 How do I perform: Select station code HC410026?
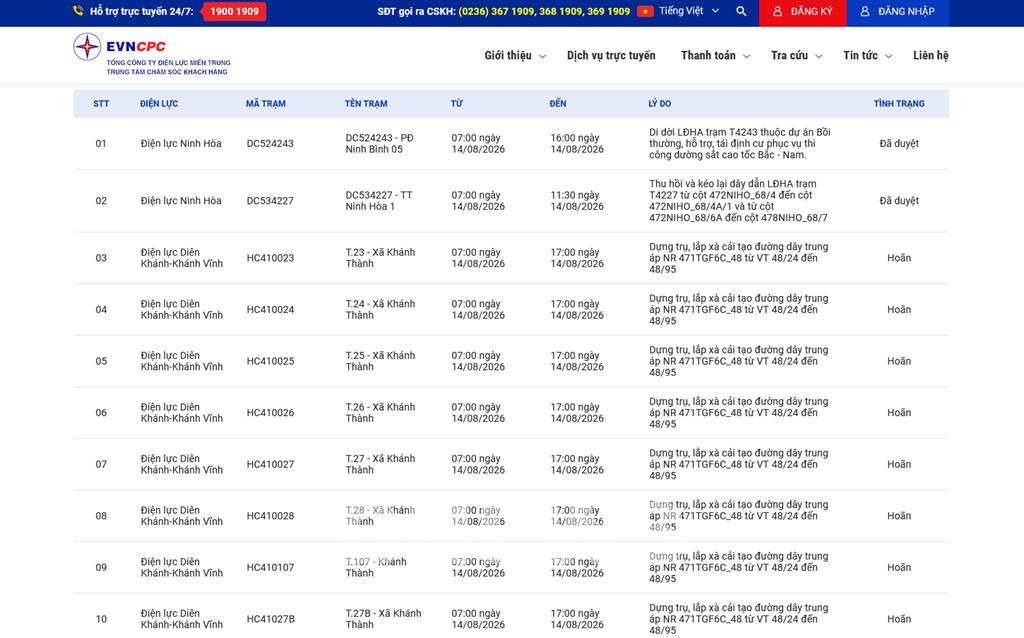pos(270,413)
